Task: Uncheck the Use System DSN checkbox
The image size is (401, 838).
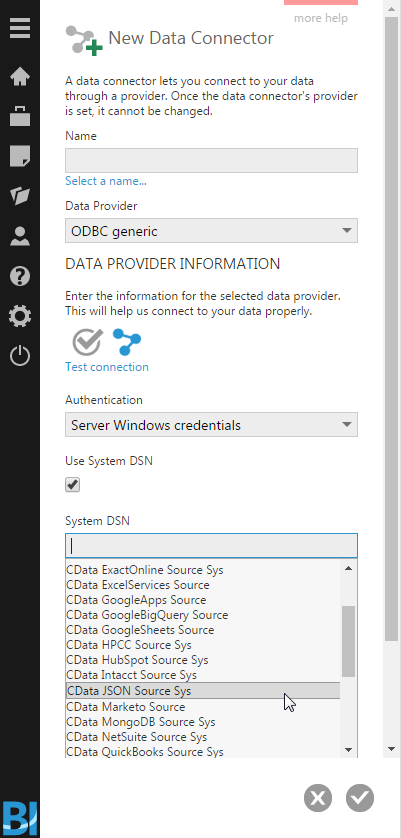Action: coord(72,485)
